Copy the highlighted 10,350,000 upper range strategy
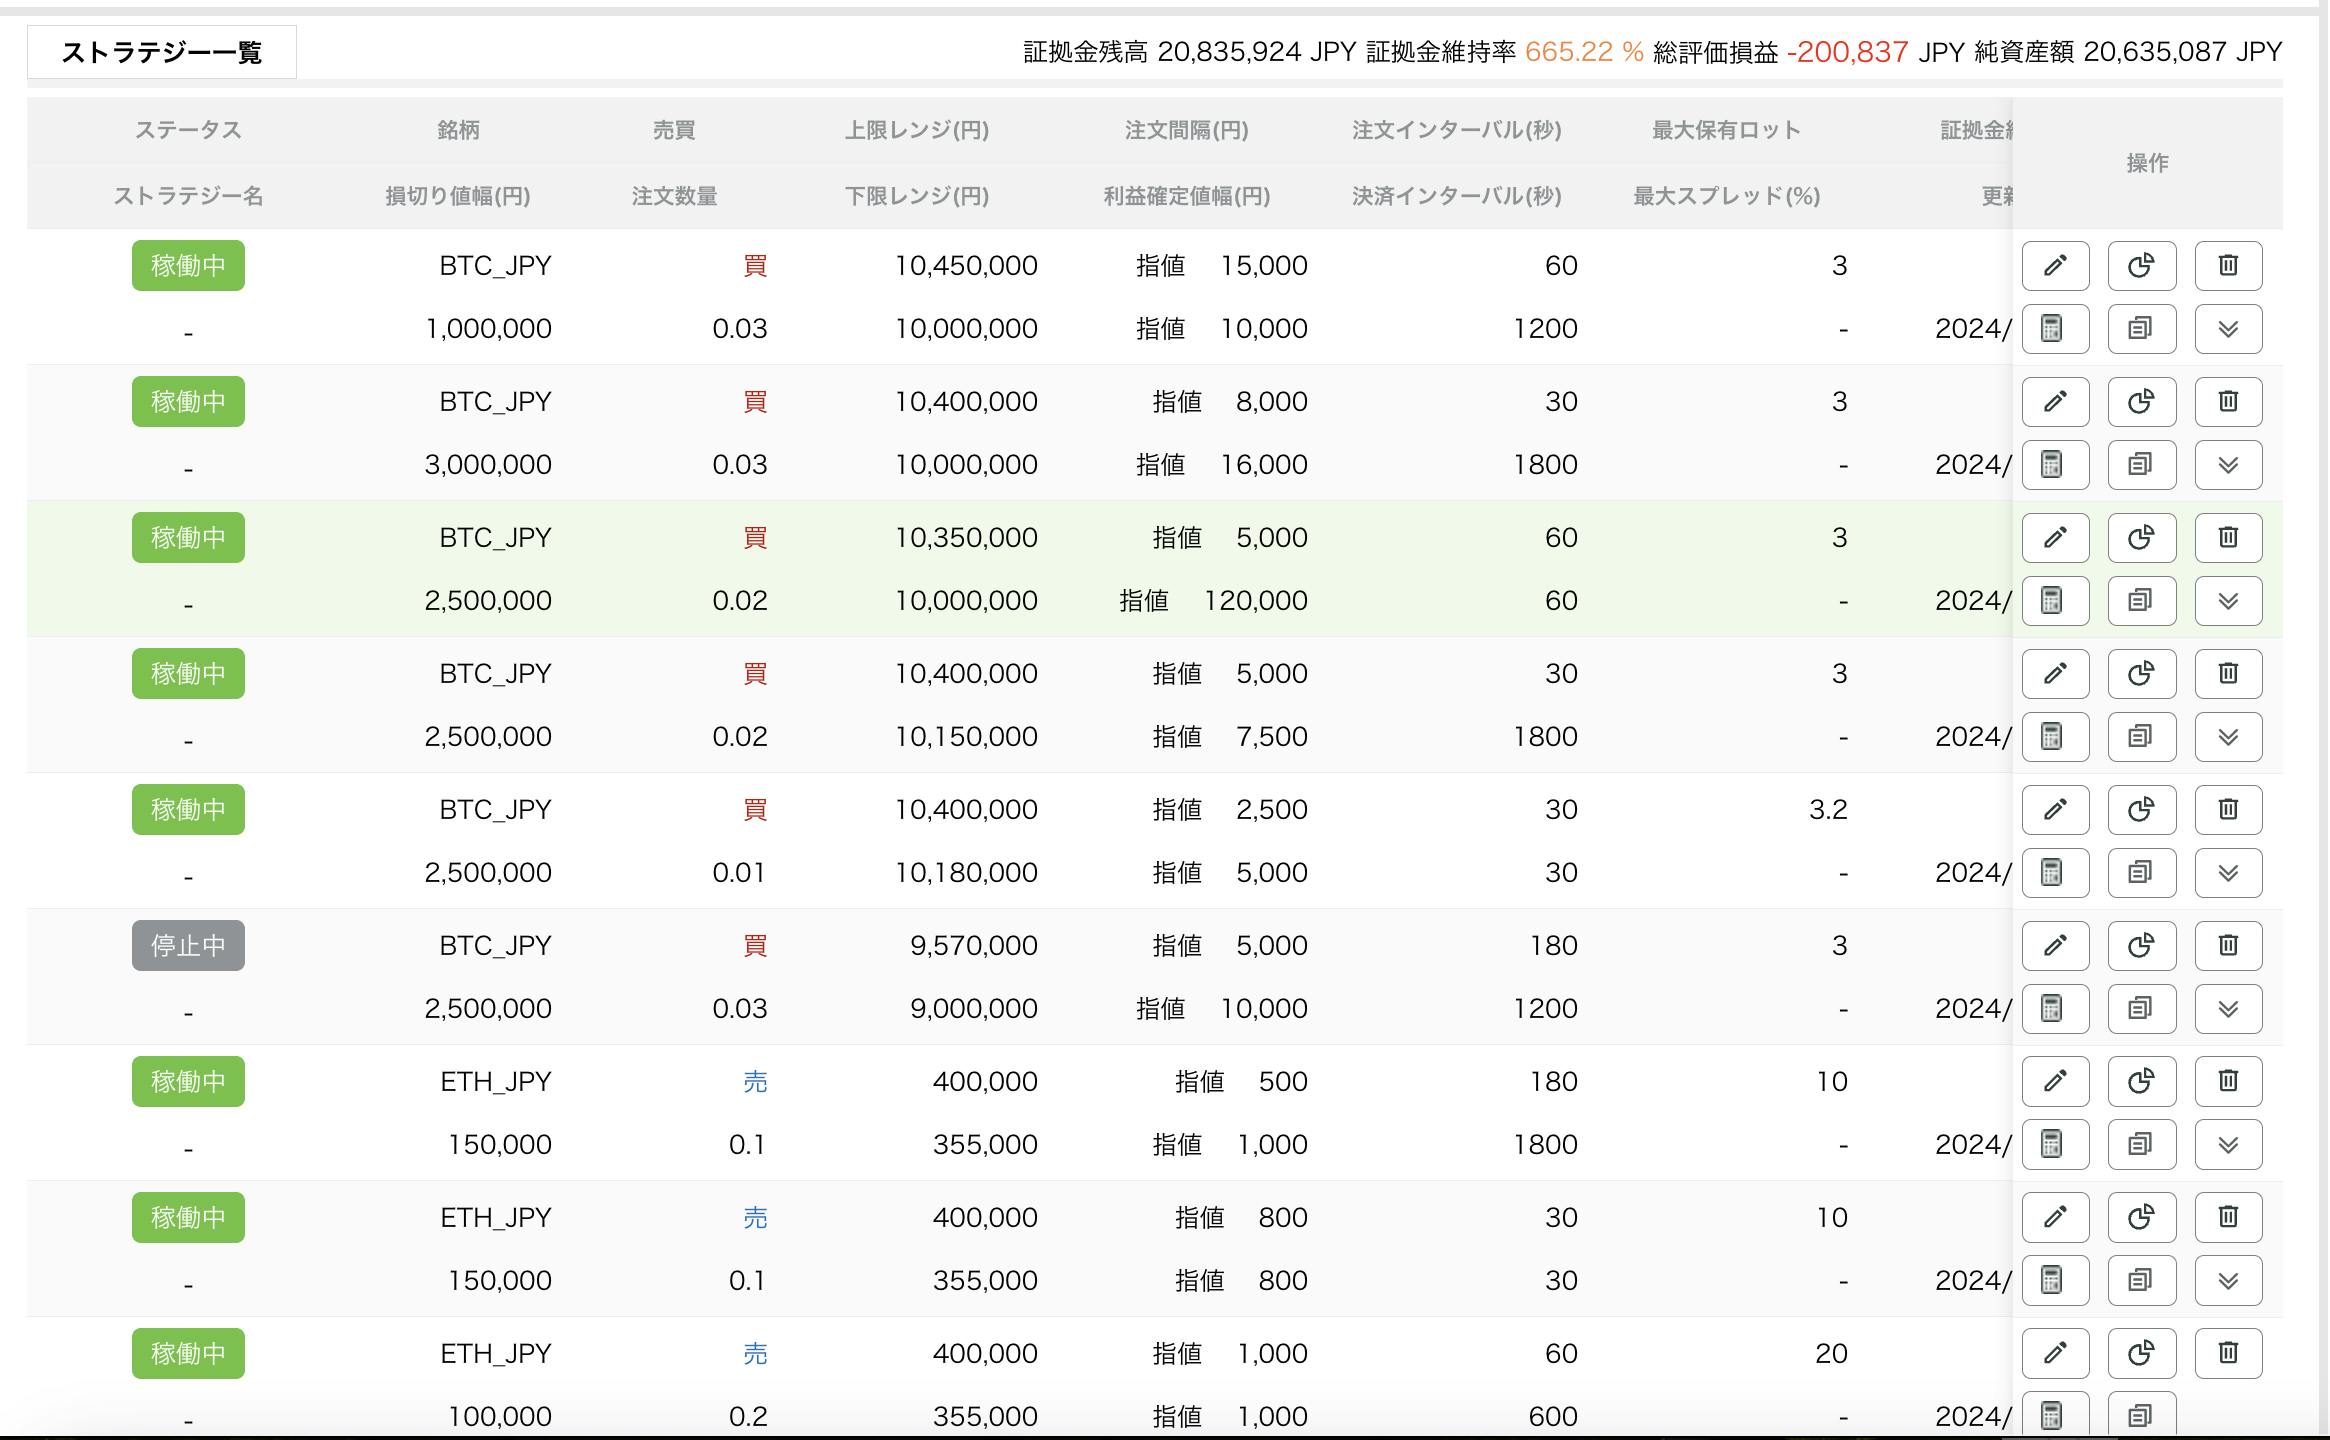The image size is (2330, 1440). coord(2141,601)
